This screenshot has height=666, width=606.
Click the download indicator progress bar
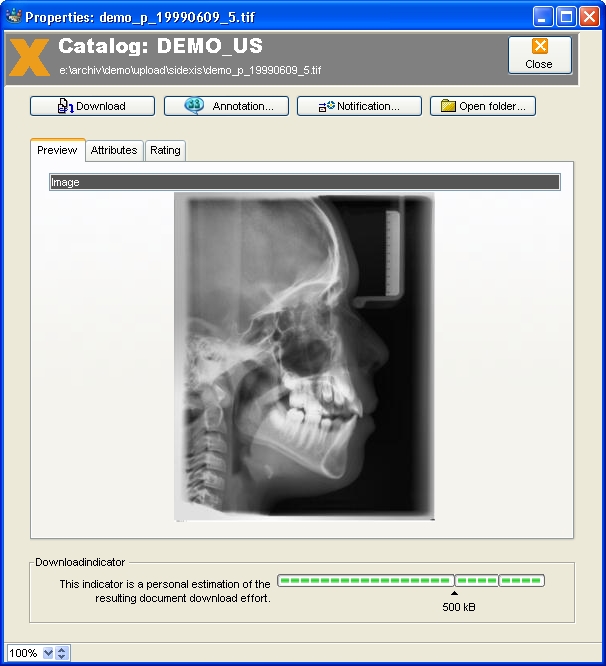click(x=411, y=580)
